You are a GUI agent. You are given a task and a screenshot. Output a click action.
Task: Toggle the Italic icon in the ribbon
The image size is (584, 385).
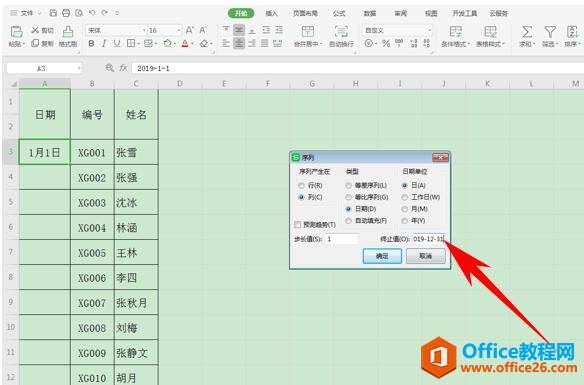[104, 44]
